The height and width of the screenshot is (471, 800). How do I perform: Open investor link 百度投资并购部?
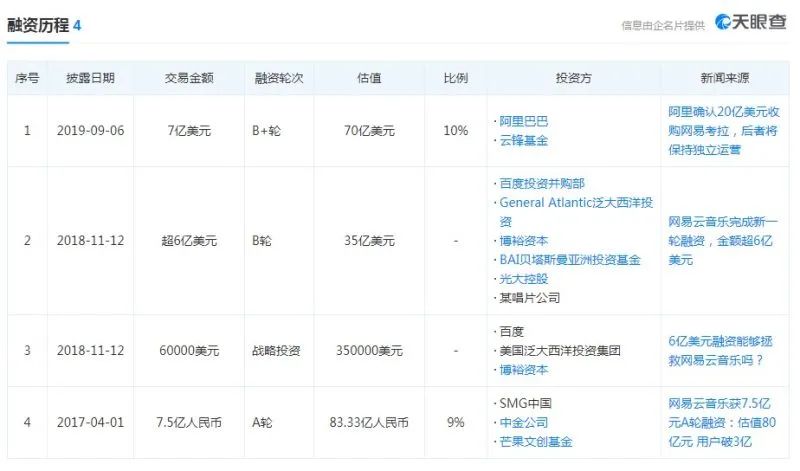pyautogui.click(x=542, y=183)
